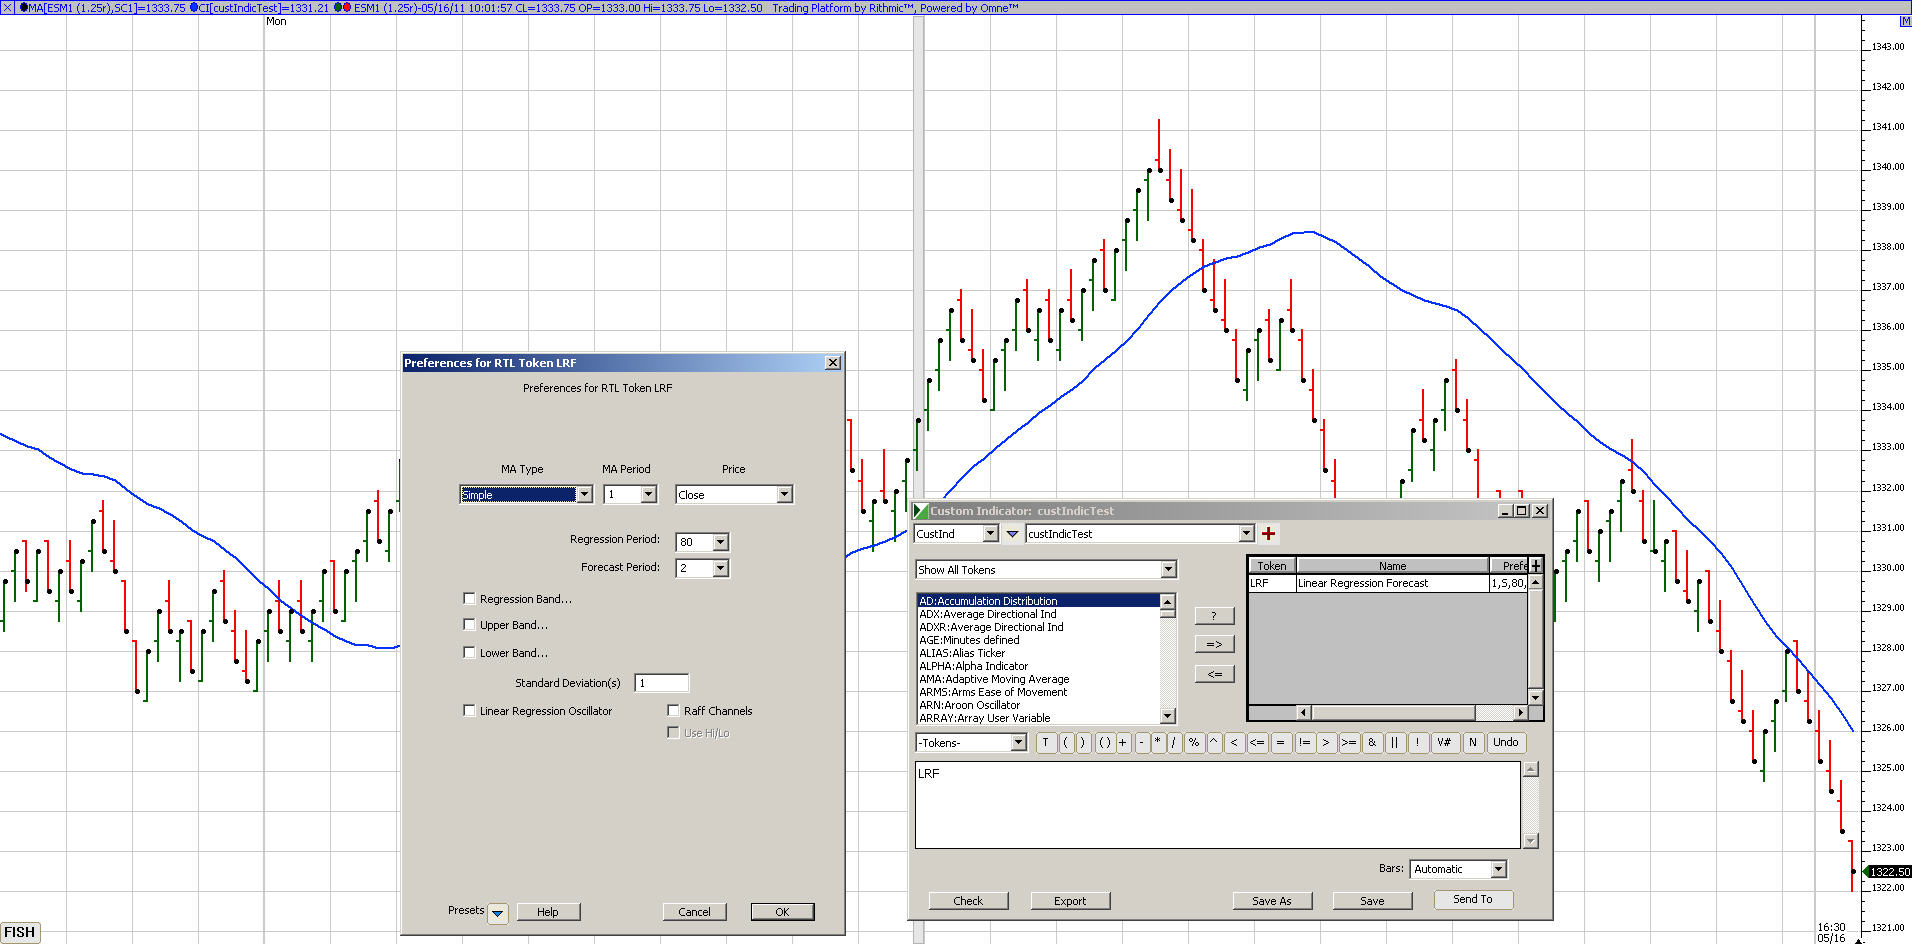Insert the T operator in formula
The image size is (1912, 944).
[1045, 742]
